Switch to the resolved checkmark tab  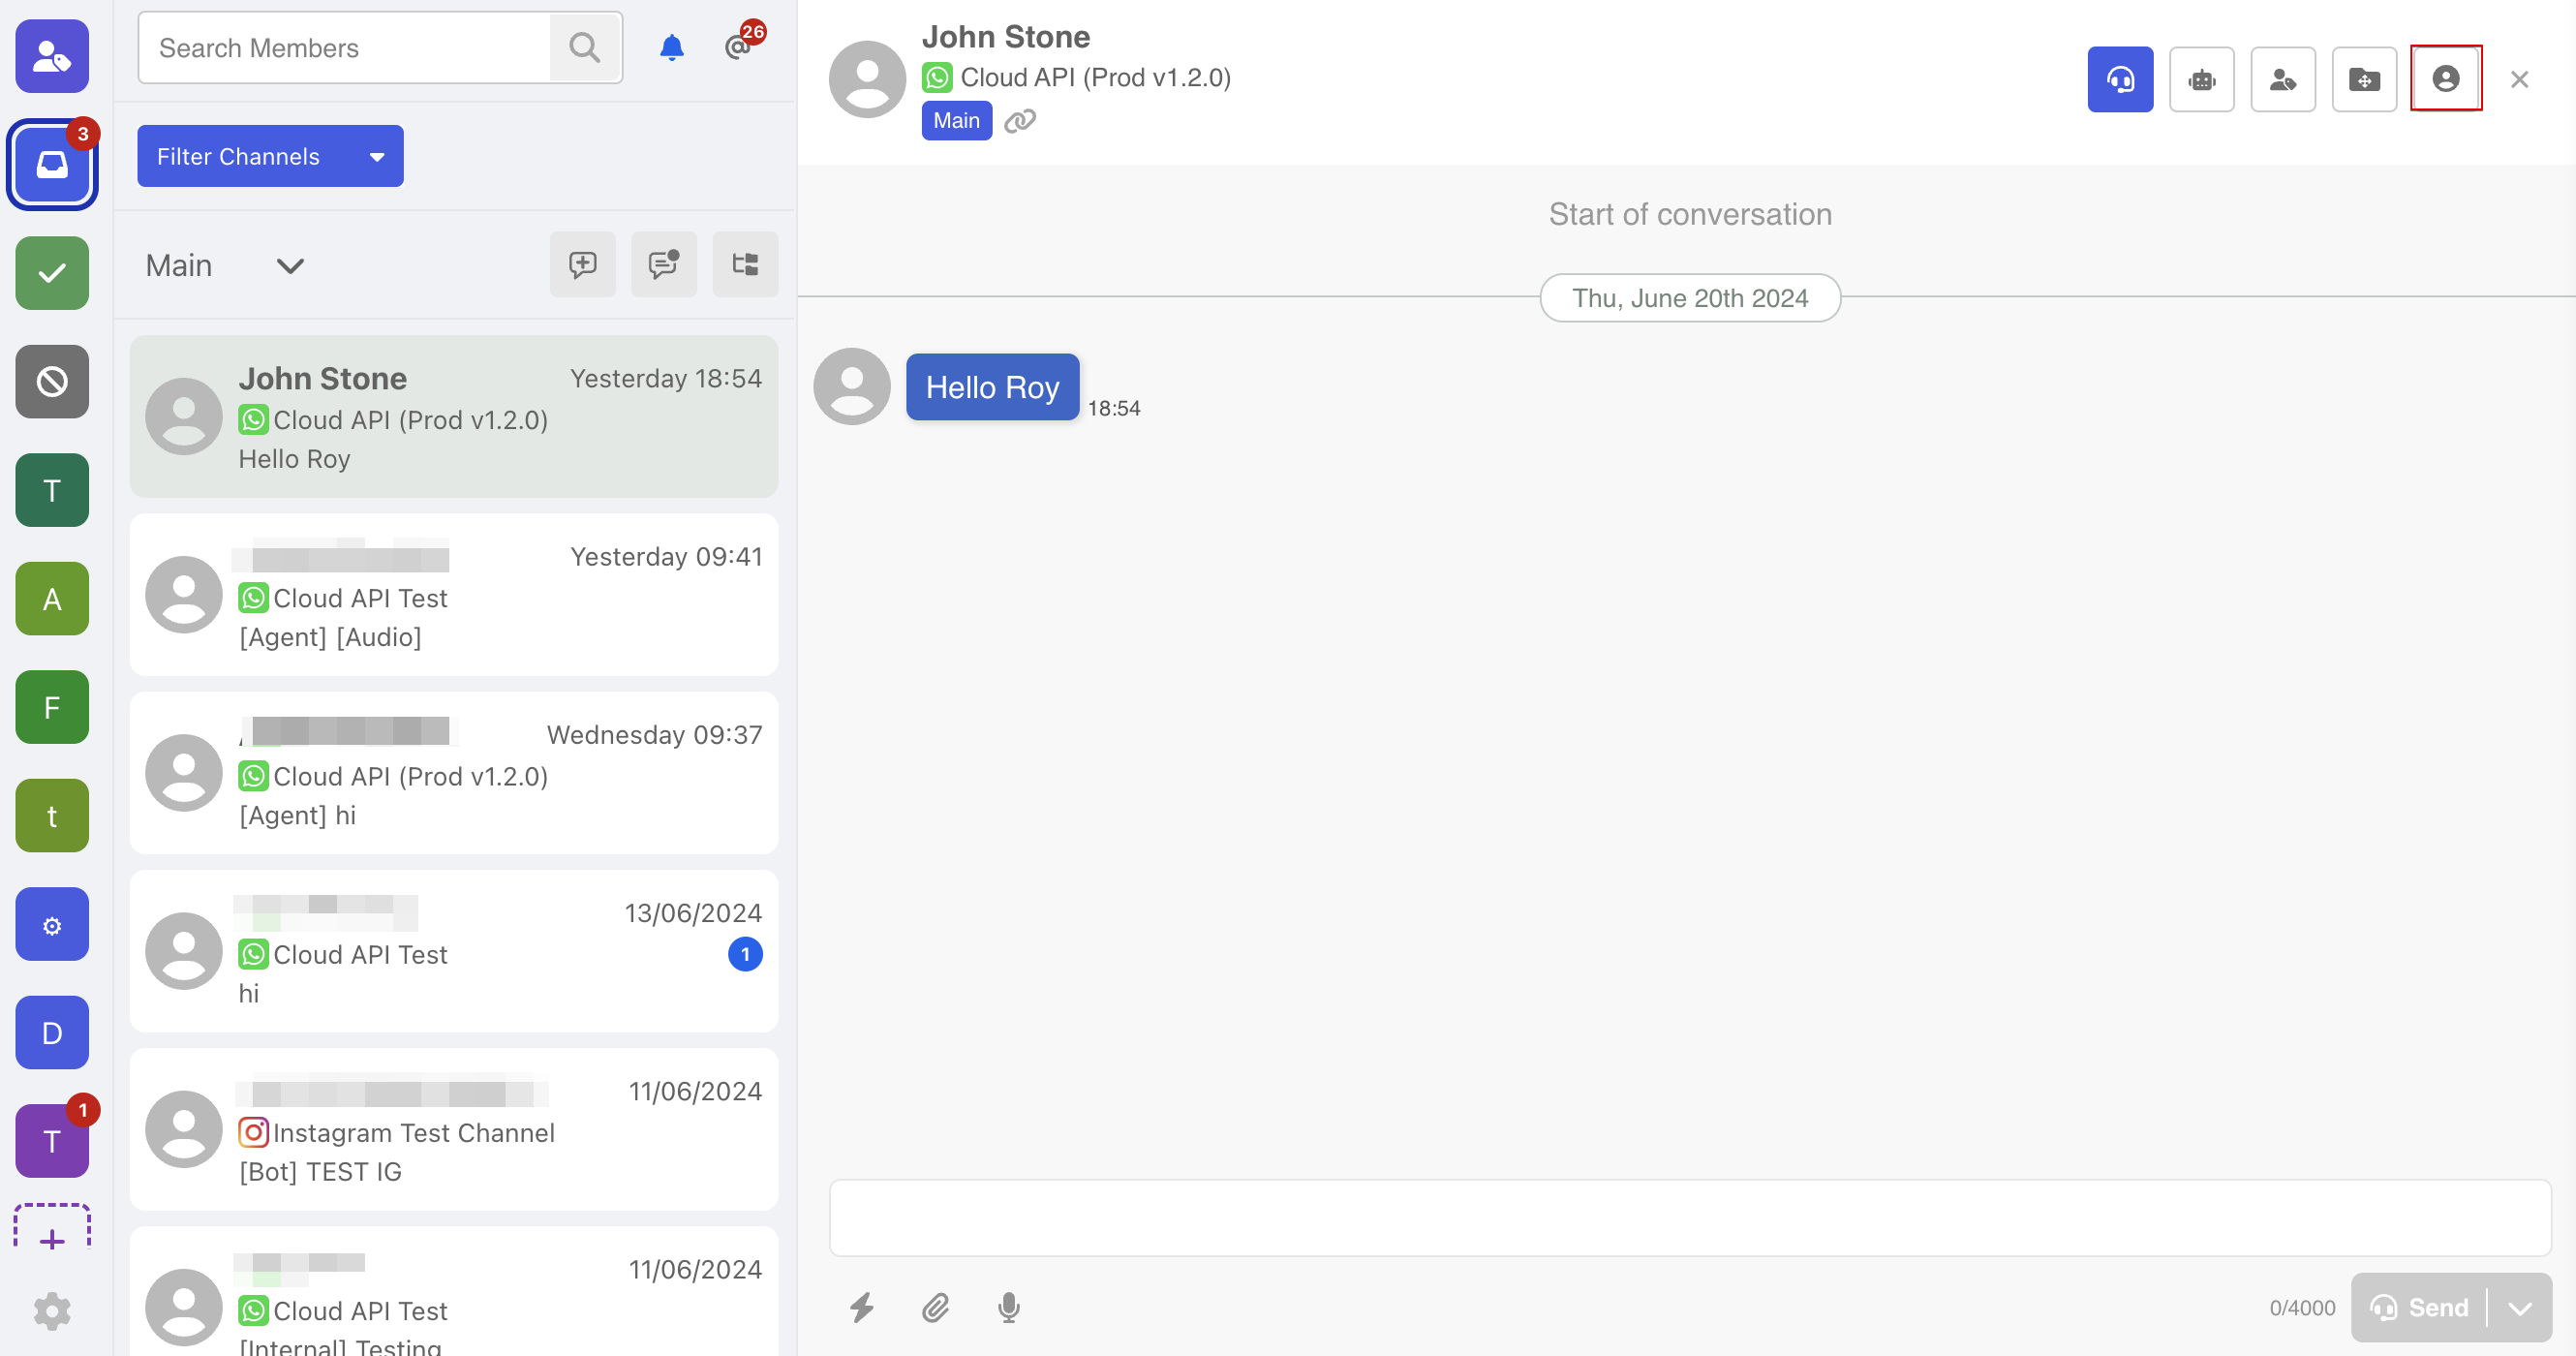click(x=52, y=273)
